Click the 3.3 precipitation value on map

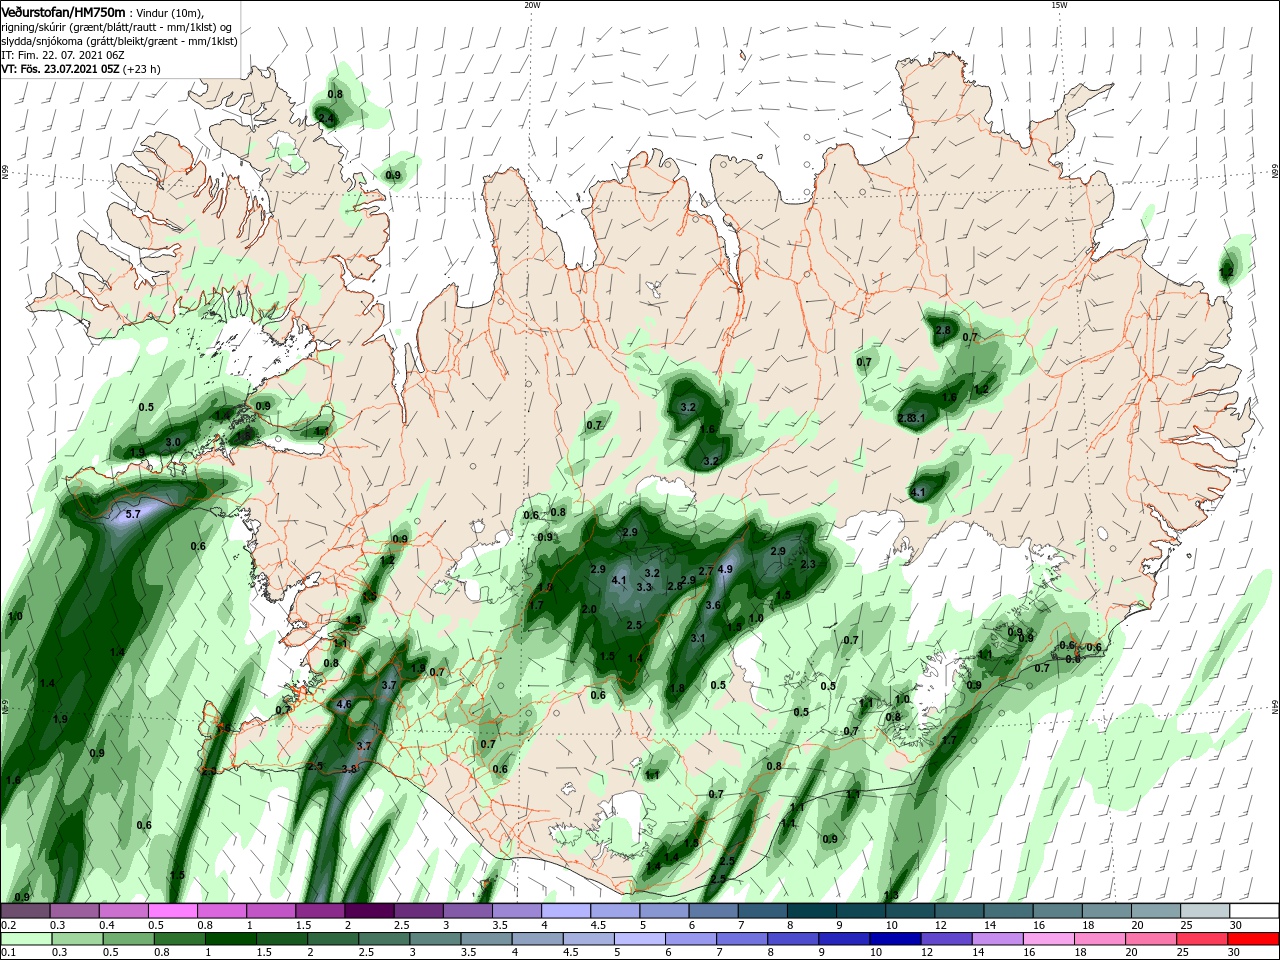[x=644, y=587]
